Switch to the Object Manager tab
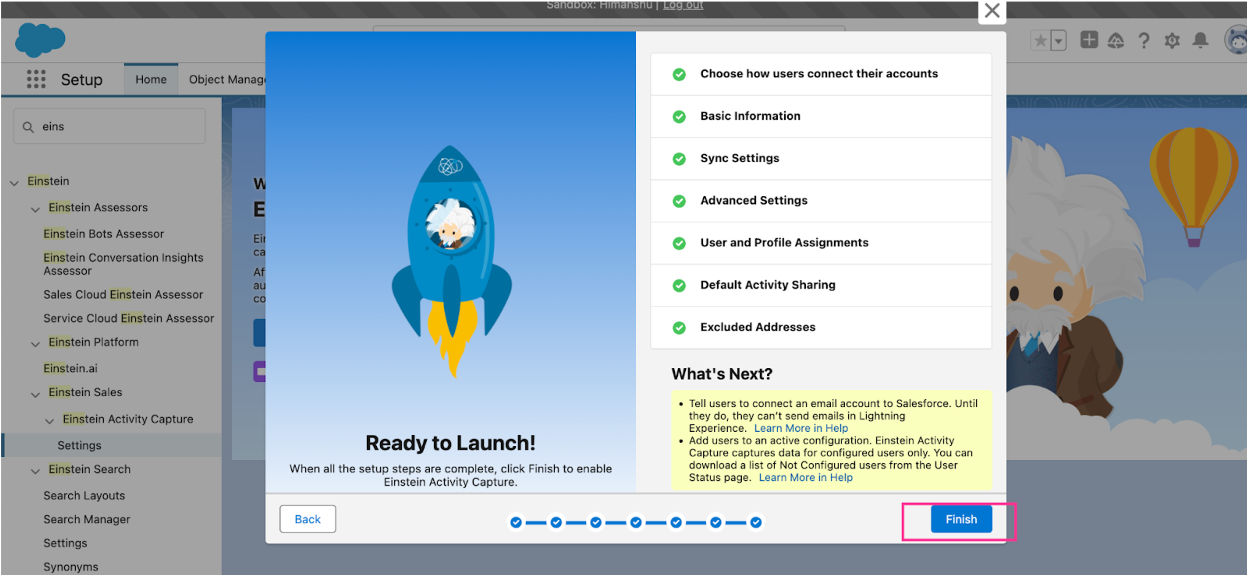 [227, 79]
